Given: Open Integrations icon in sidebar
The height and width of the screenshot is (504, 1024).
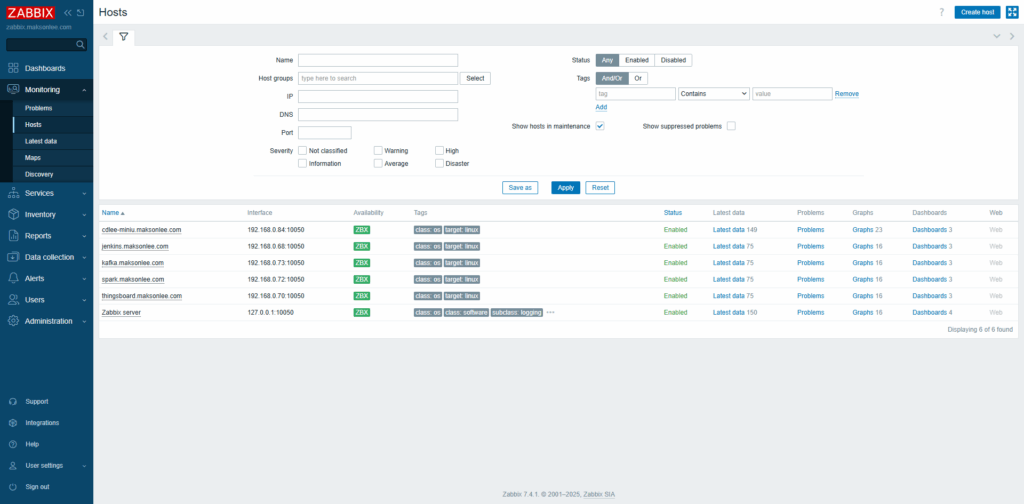Looking at the screenshot, I should click(x=13, y=423).
